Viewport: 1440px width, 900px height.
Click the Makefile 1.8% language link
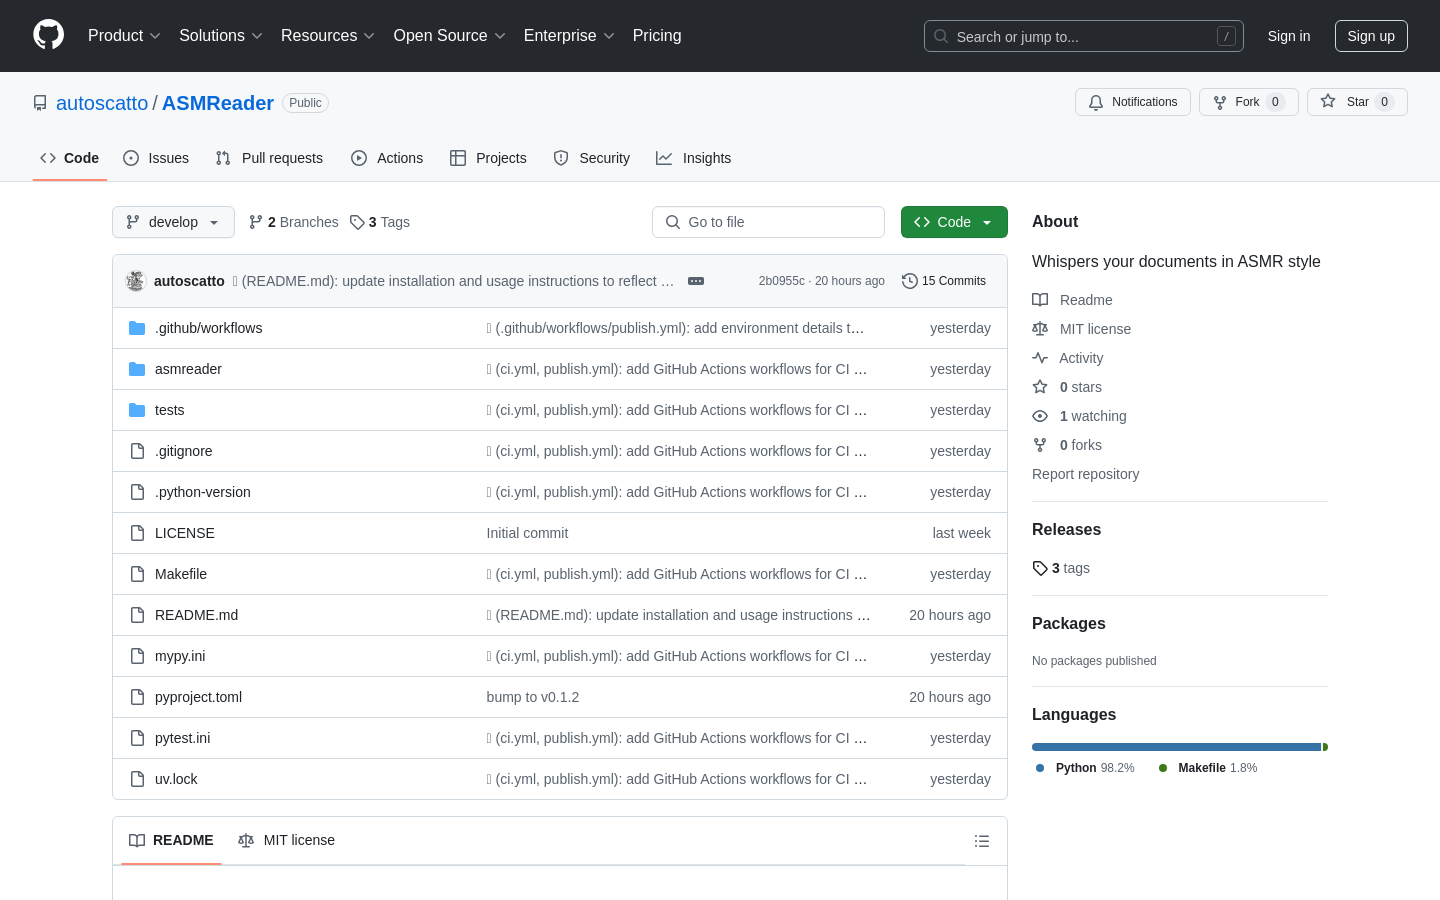click(x=1207, y=768)
